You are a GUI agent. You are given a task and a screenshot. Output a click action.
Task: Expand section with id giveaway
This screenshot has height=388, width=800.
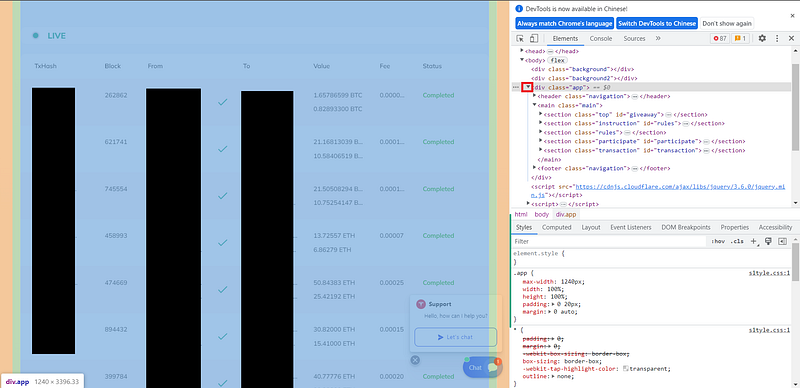pyautogui.click(x=540, y=114)
